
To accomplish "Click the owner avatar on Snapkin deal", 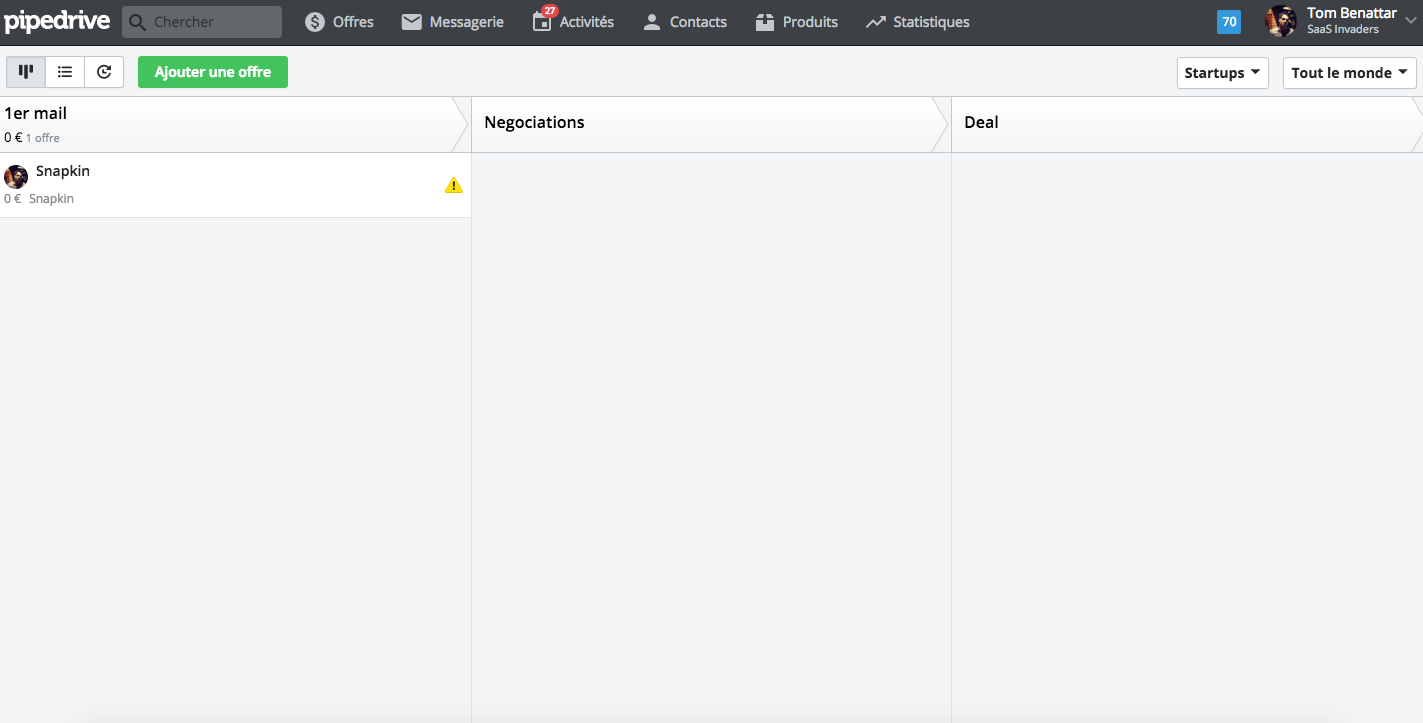I will click(16, 177).
